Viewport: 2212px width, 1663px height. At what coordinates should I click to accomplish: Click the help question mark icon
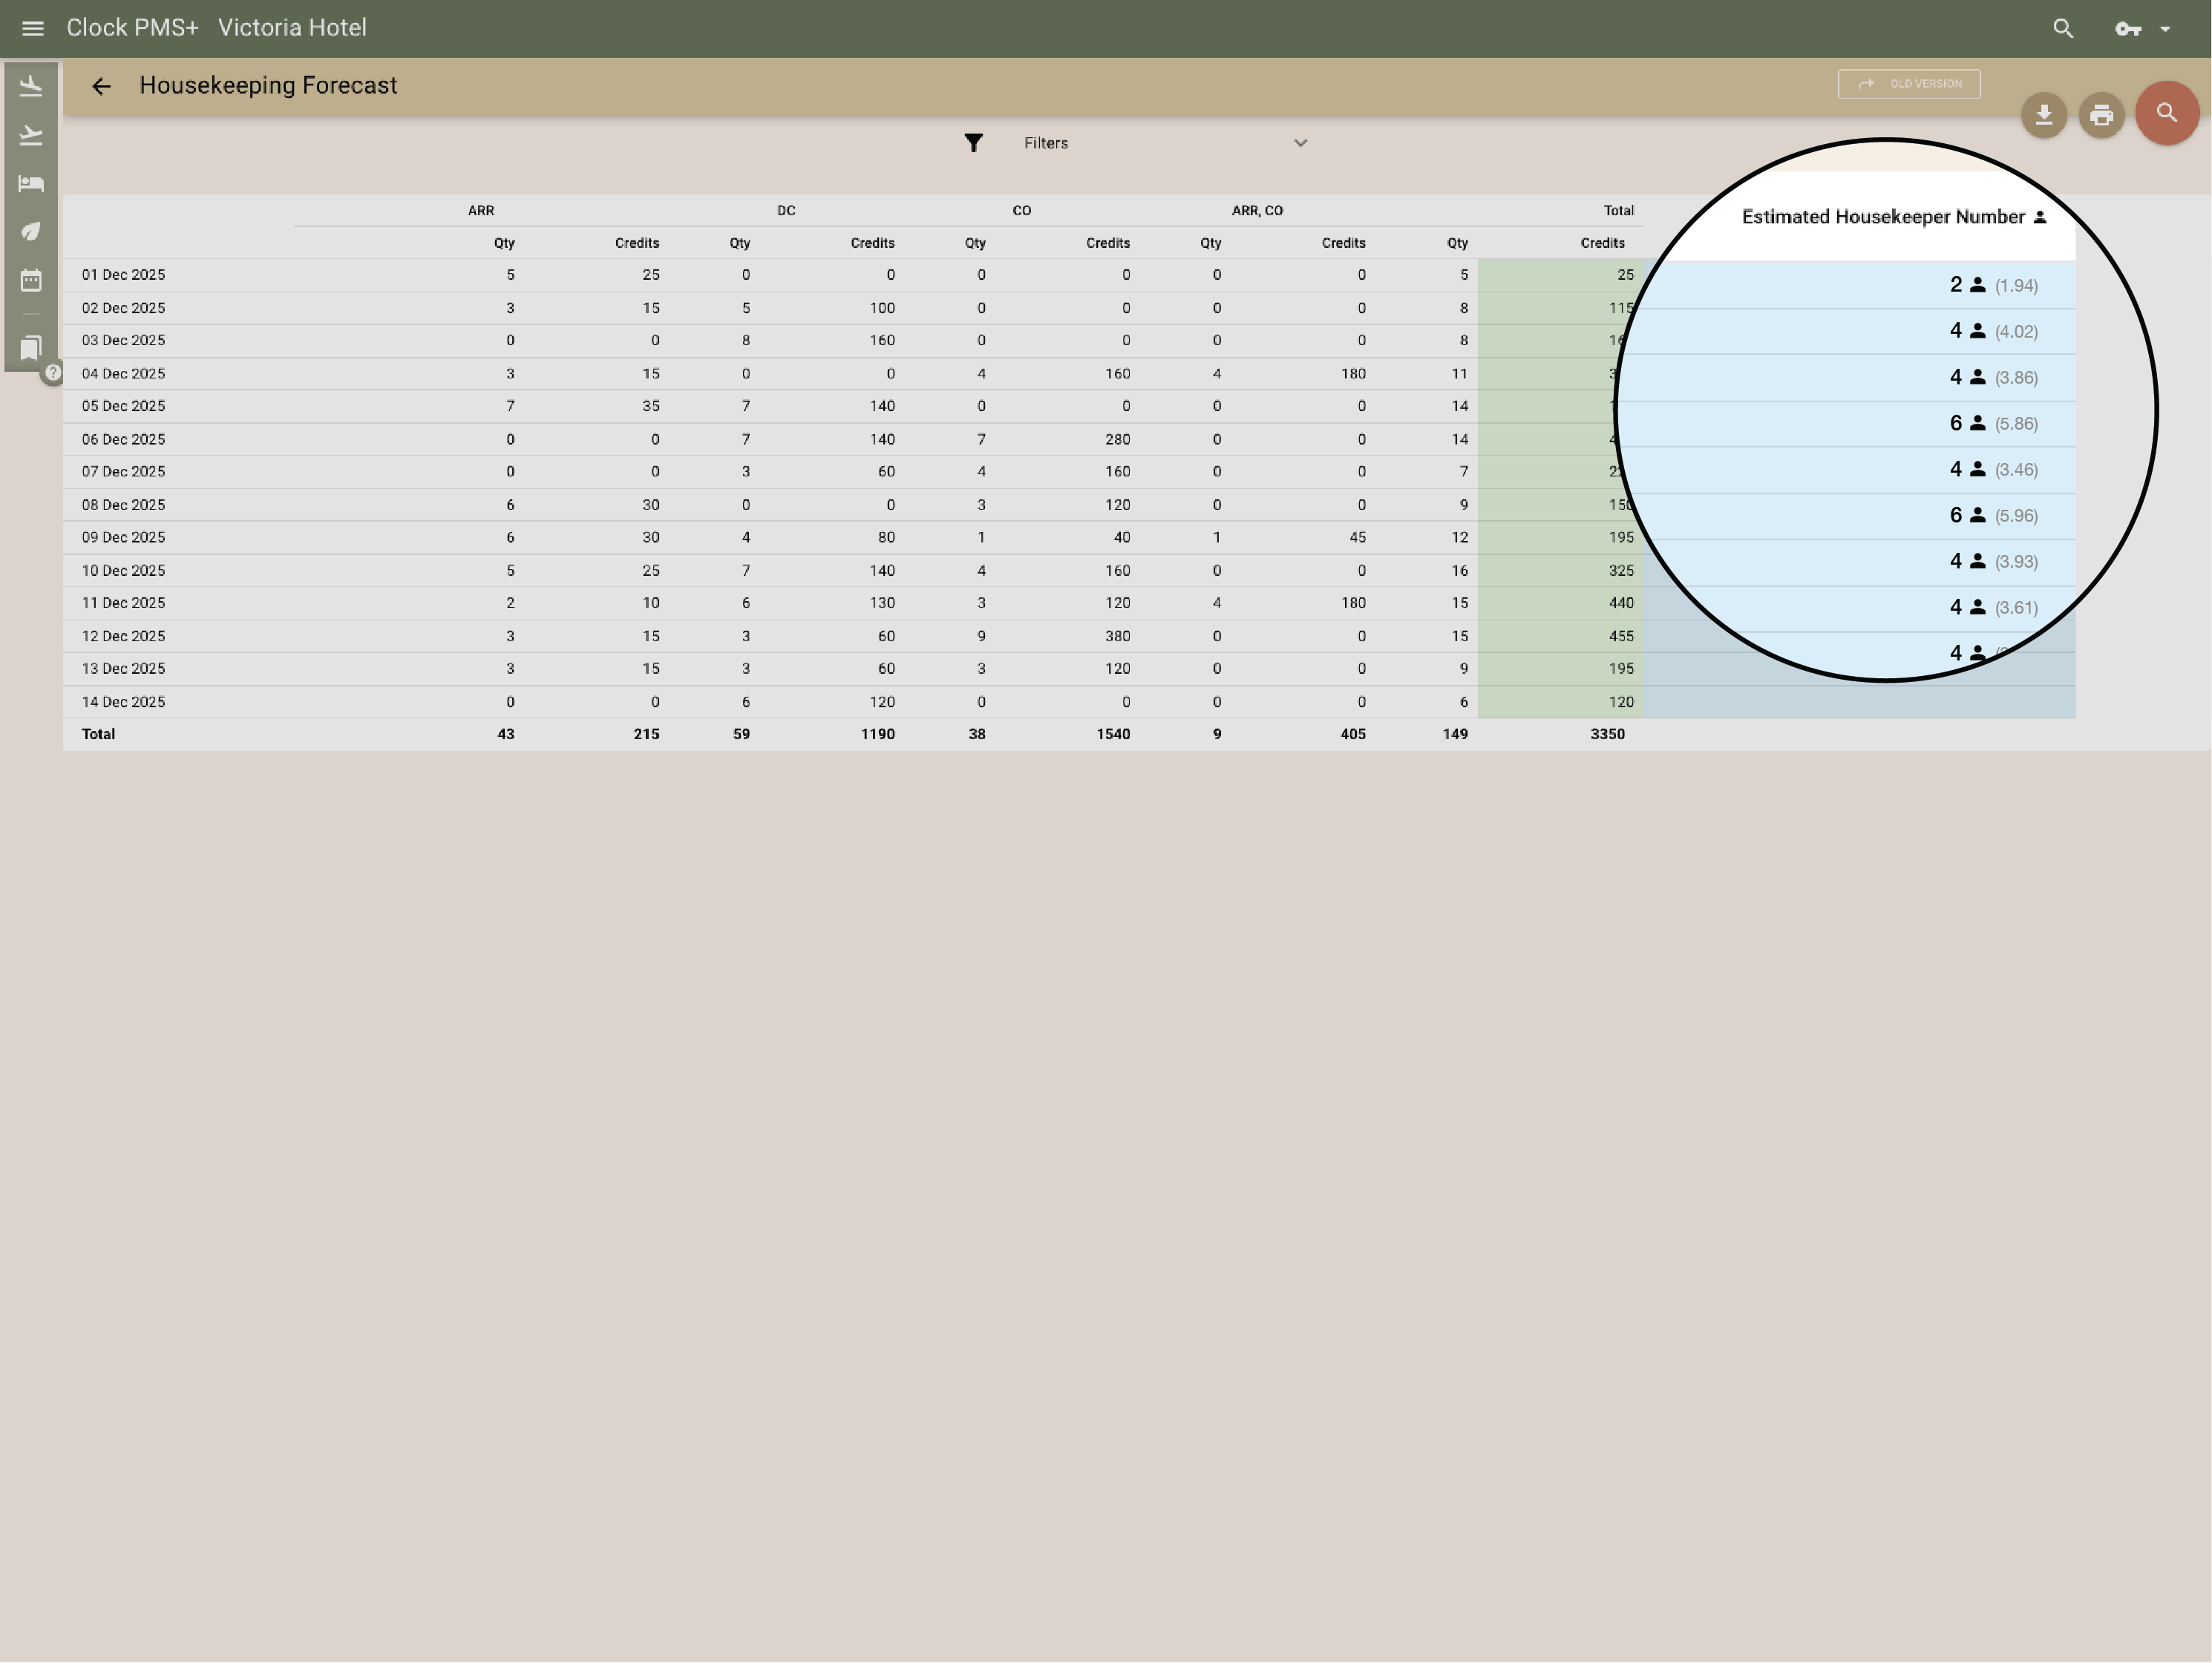click(x=53, y=372)
